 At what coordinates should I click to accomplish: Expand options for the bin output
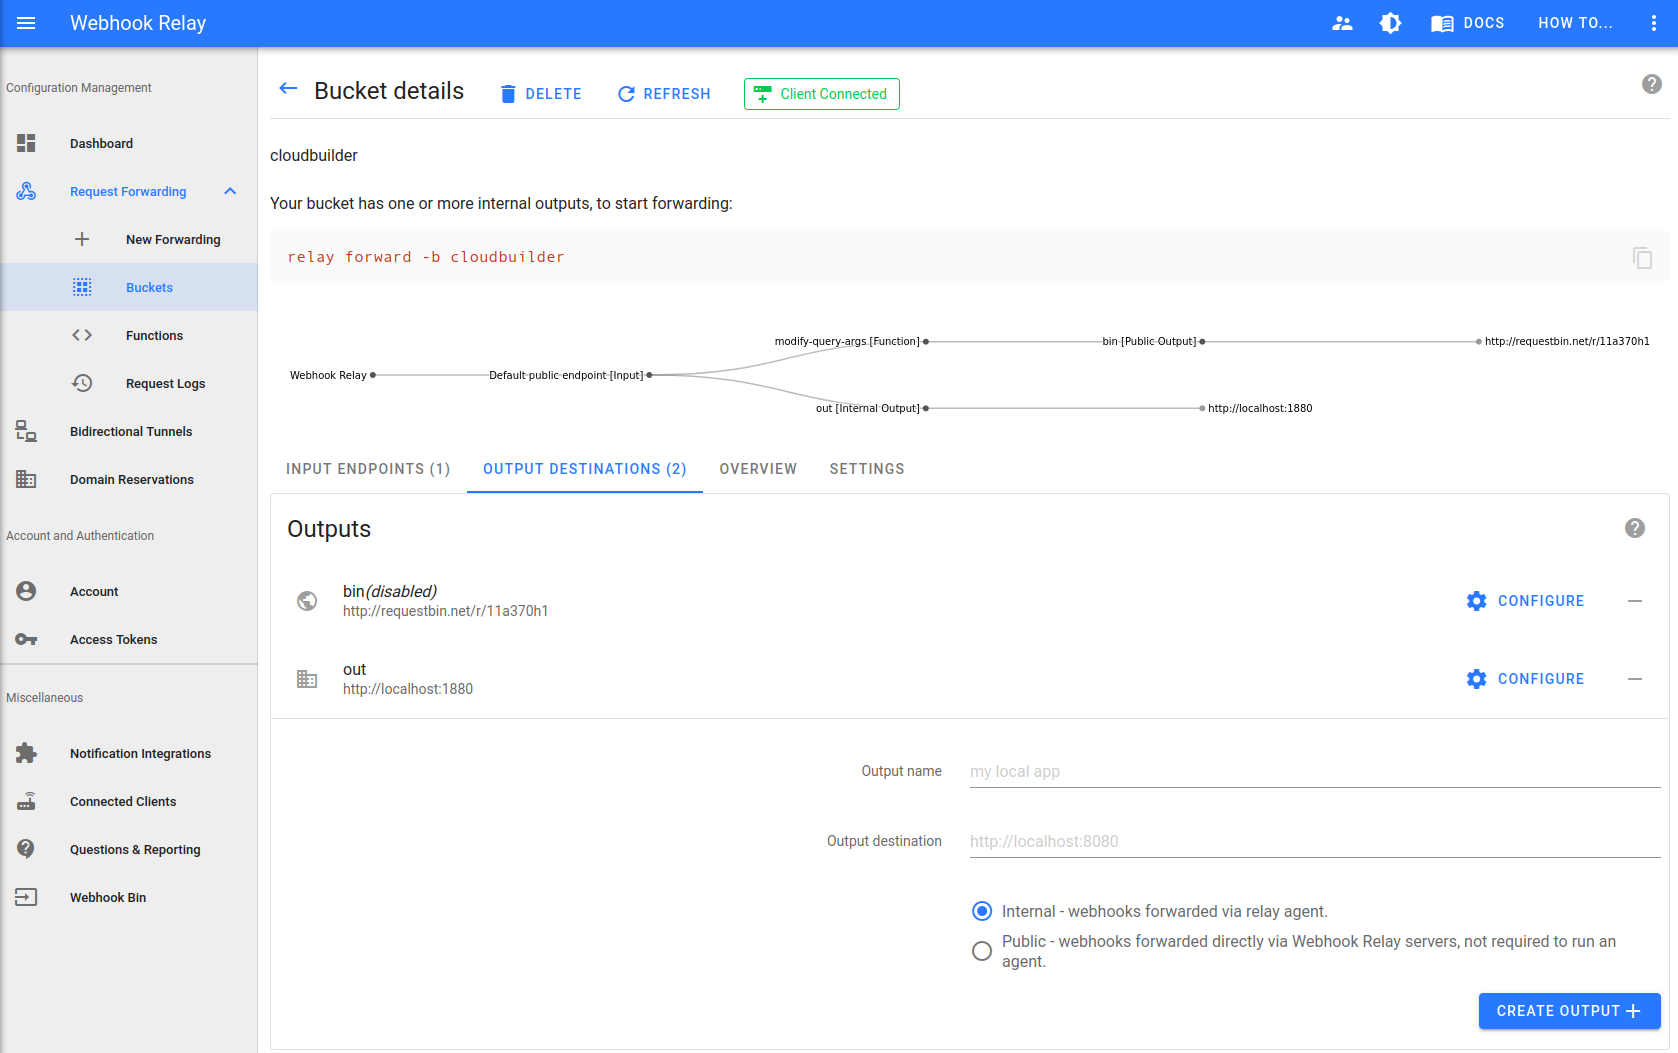point(1635,601)
